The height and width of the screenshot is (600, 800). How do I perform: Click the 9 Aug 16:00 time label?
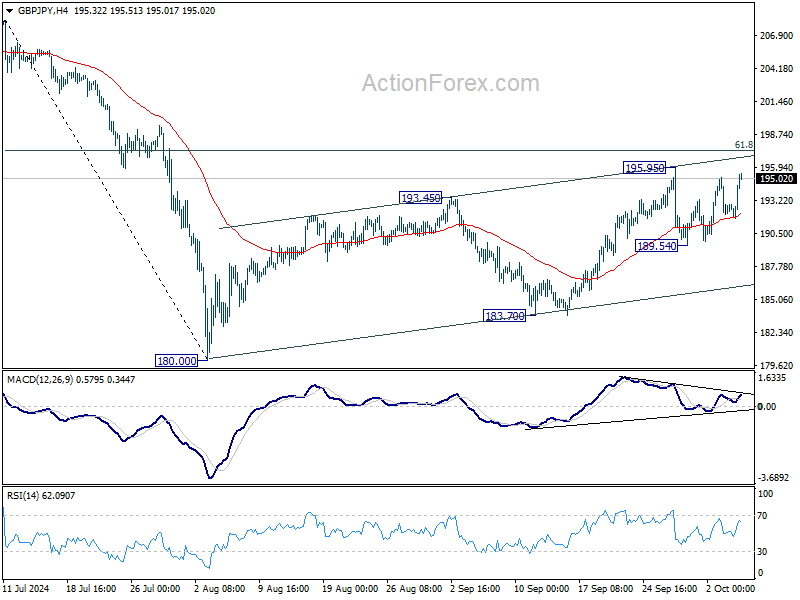284,588
